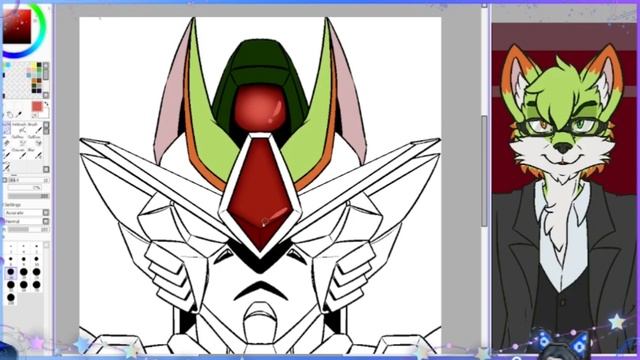Select the Brush tool in the first tray row
Screen dimensions: 640x360
pyautogui.click(x=36, y=128)
